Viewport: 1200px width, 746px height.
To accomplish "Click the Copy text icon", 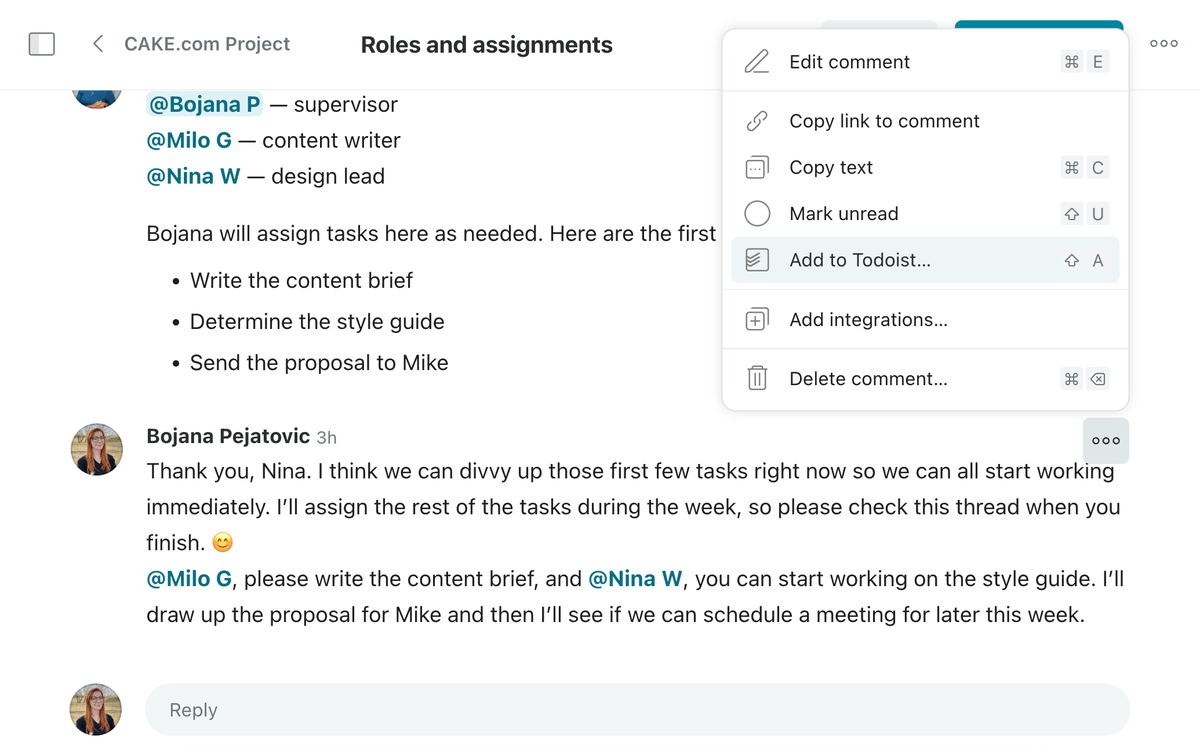I will coord(757,168).
